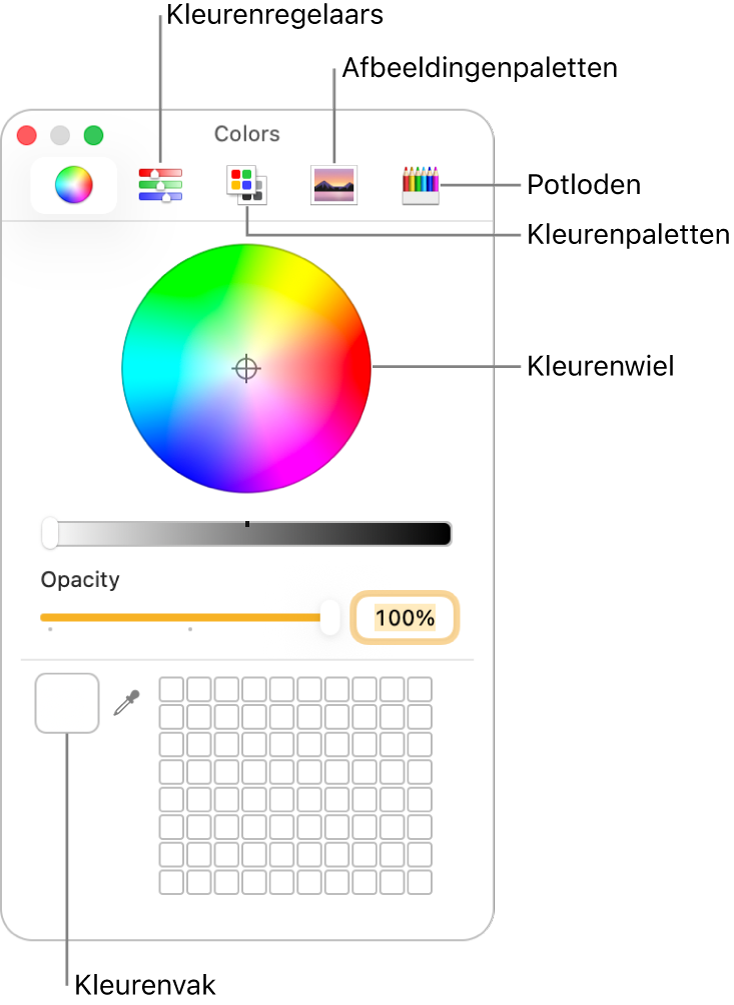Viewport: 734px width, 1005px height.
Task: Click the brightness slider handle
Action: point(50,533)
